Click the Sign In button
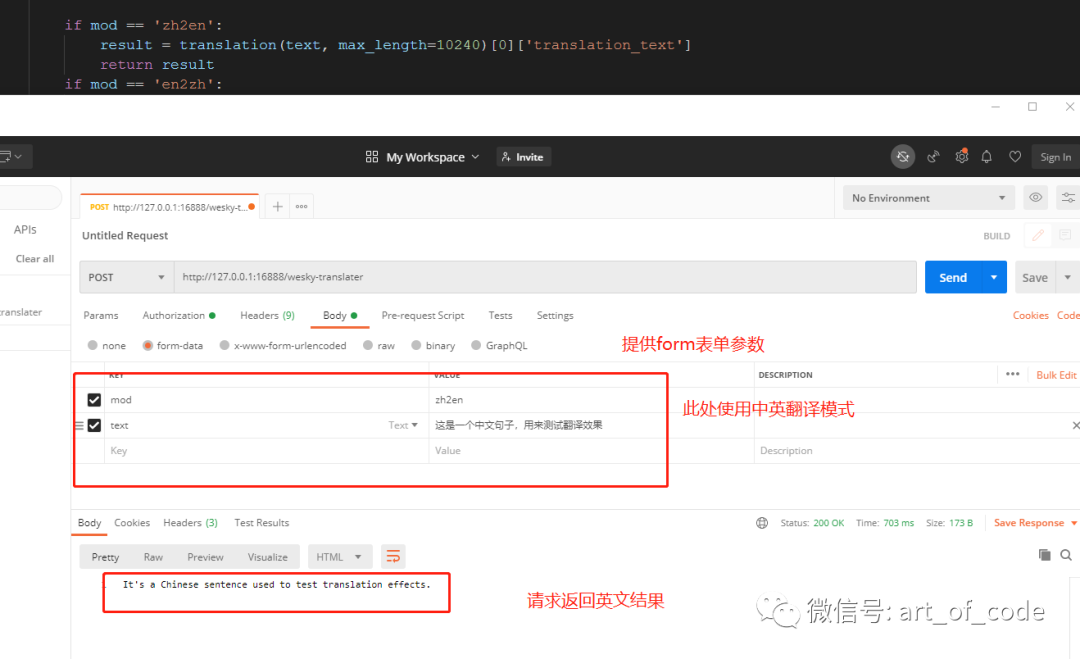The width and height of the screenshot is (1080, 659). tap(1055, 157)
